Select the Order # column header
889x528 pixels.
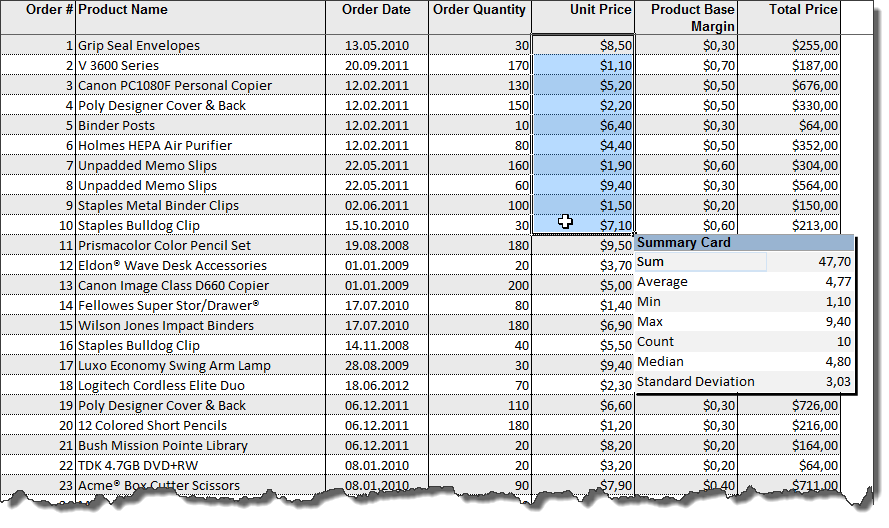tap(38, 17)
